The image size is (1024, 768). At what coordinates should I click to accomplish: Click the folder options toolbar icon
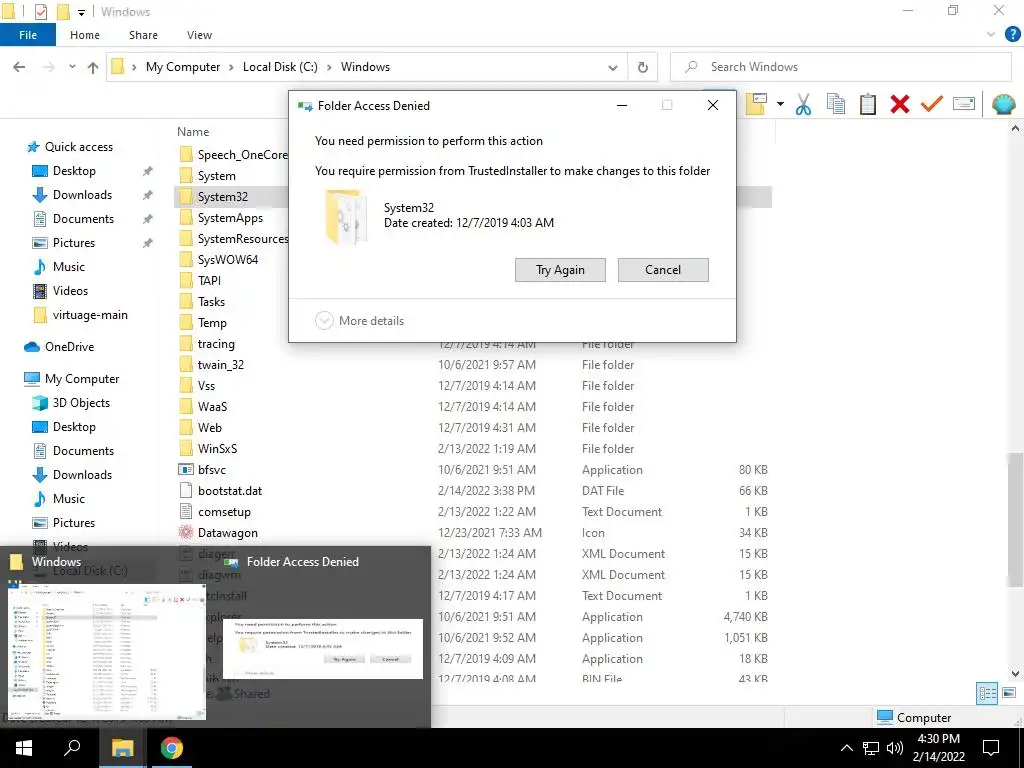[756, 104]
